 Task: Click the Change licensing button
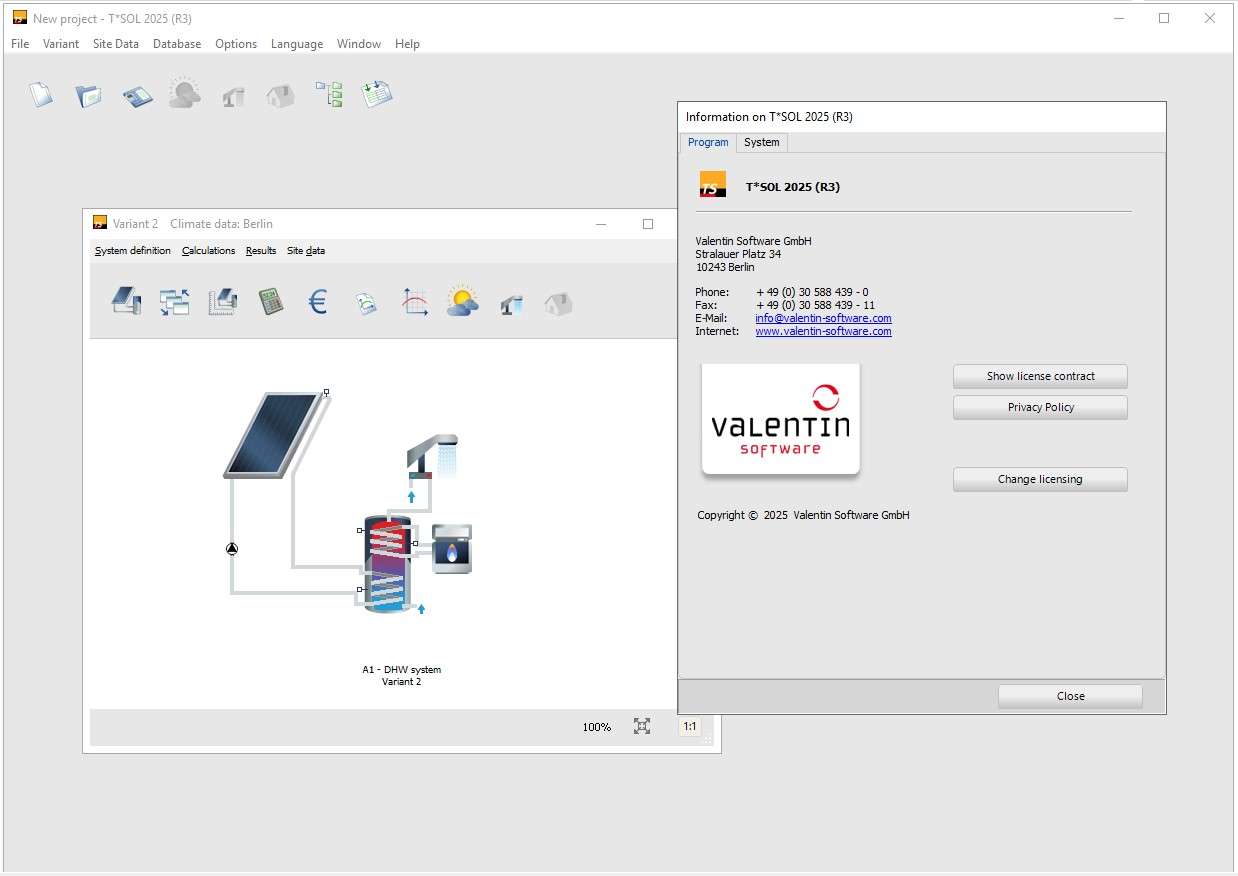(1040, 479)
